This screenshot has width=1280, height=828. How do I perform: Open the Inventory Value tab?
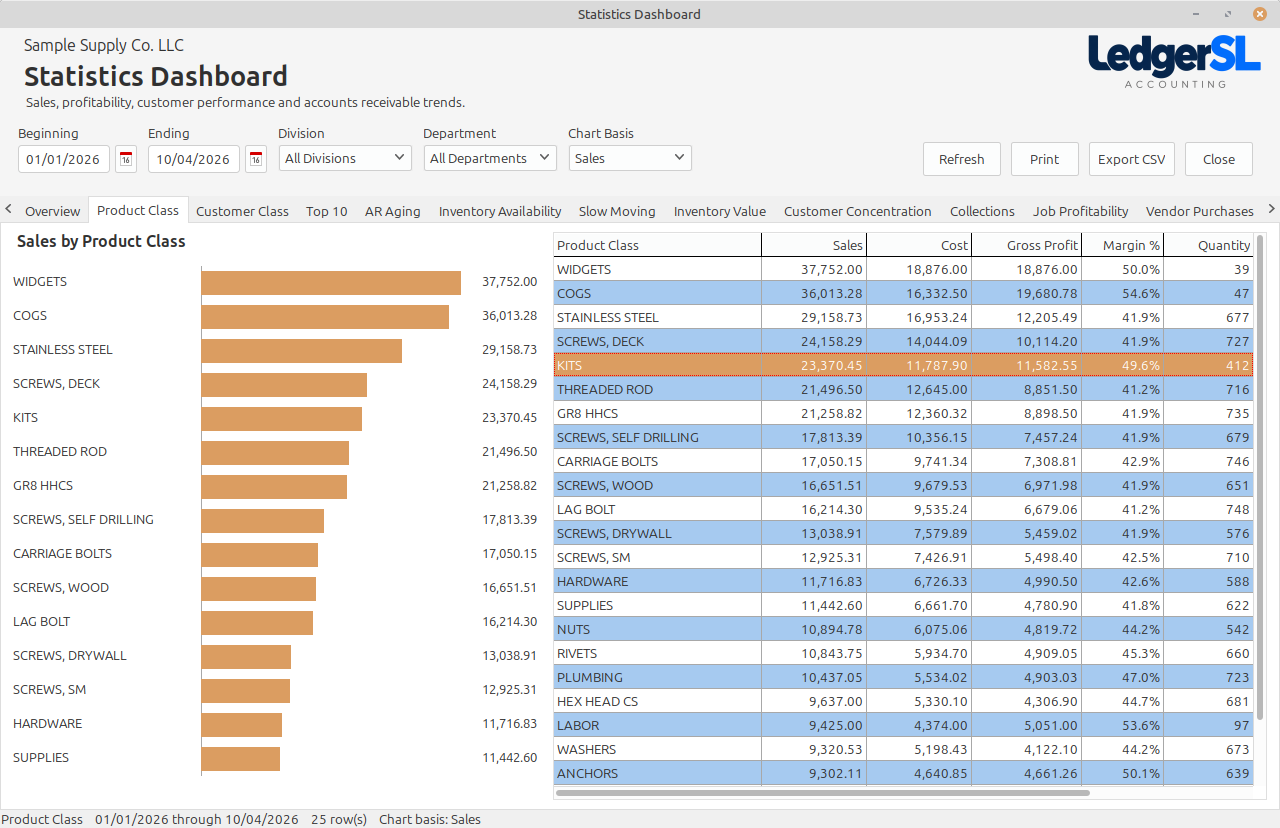(720, 211)
